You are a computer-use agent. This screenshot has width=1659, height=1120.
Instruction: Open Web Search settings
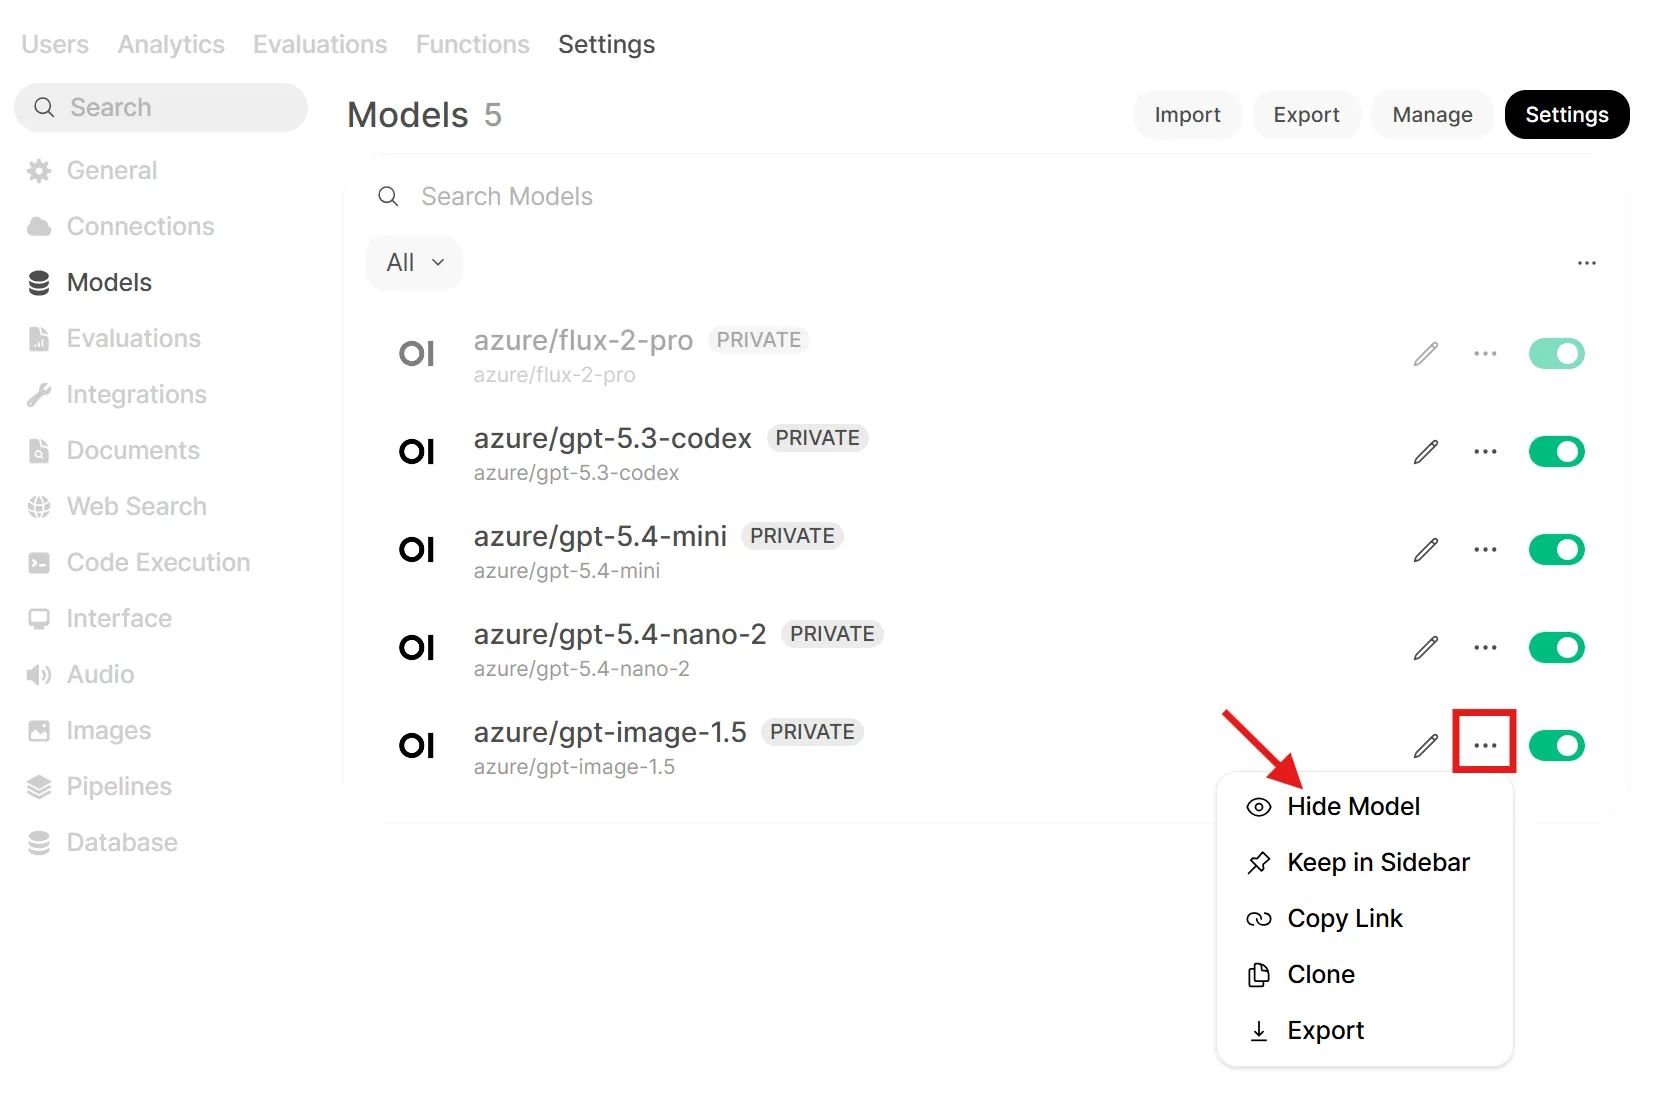(x=136, y=506)
